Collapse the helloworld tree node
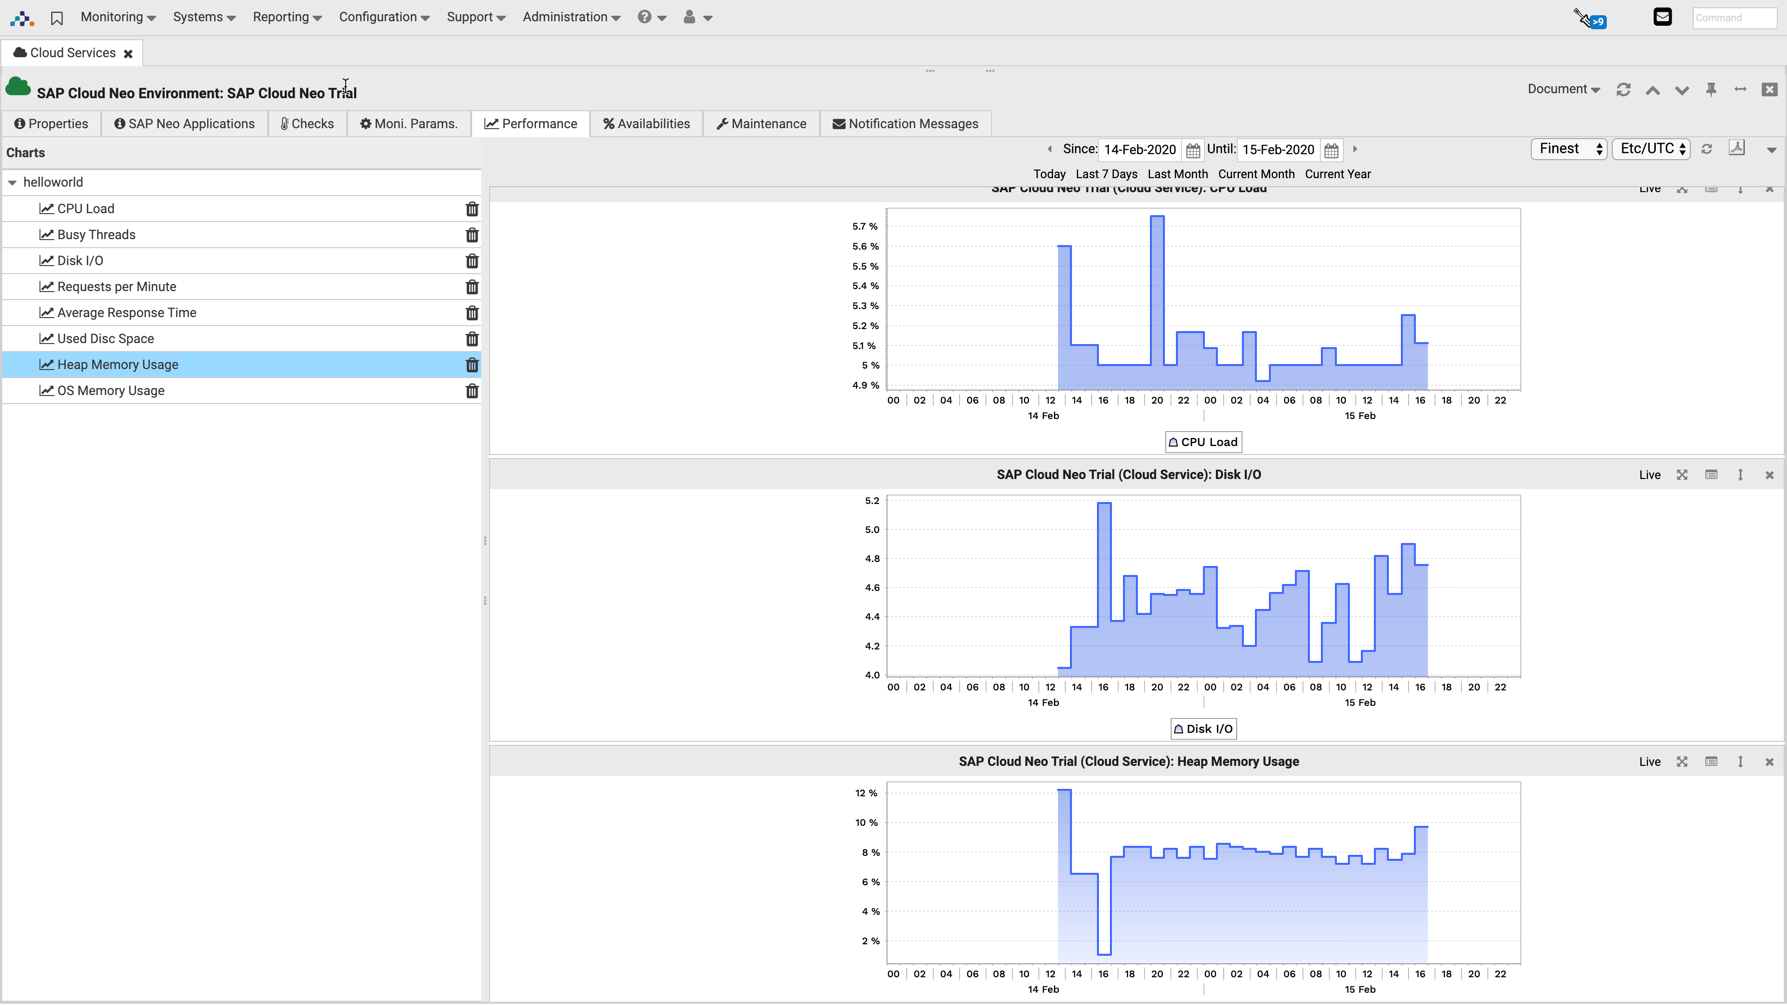Image resolution: width=1787 pixels, height=1005 pixels. 12,182
